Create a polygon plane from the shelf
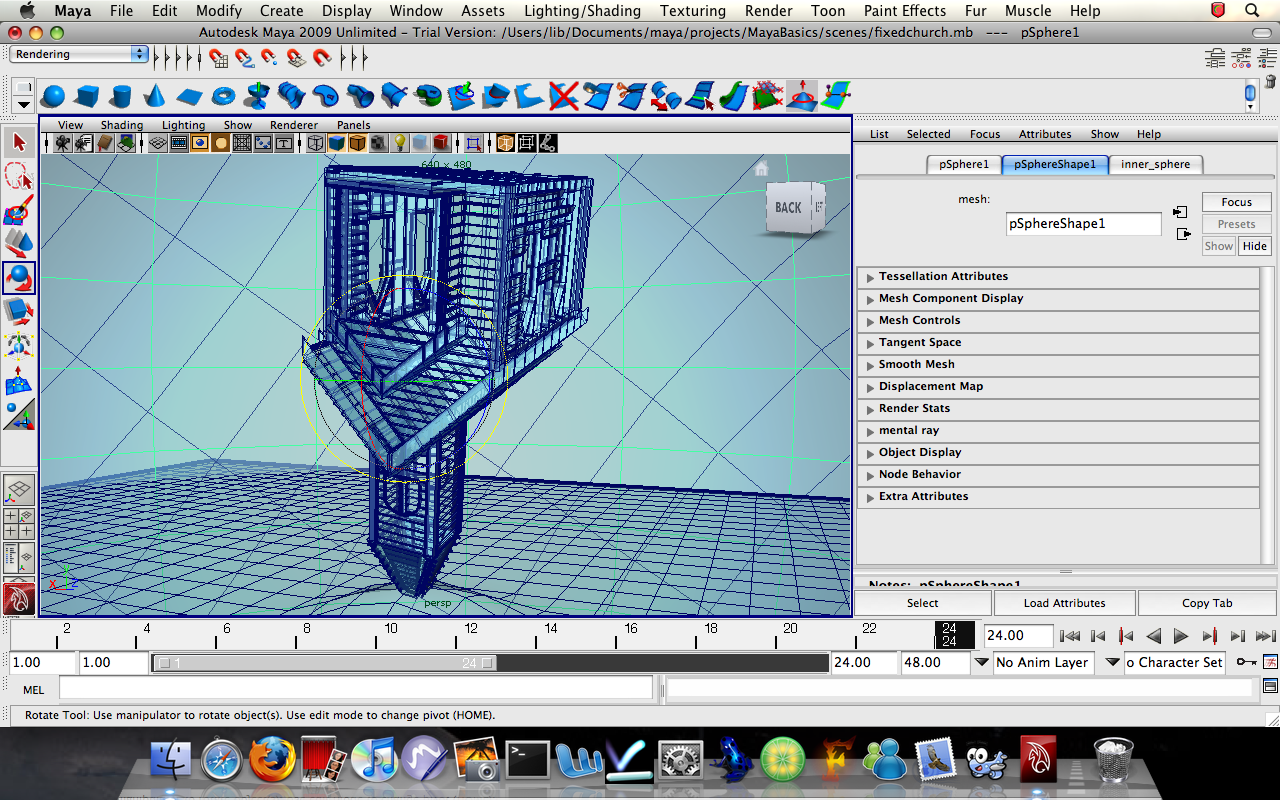This screenshot has width=1280, height=800. [190, 96]
